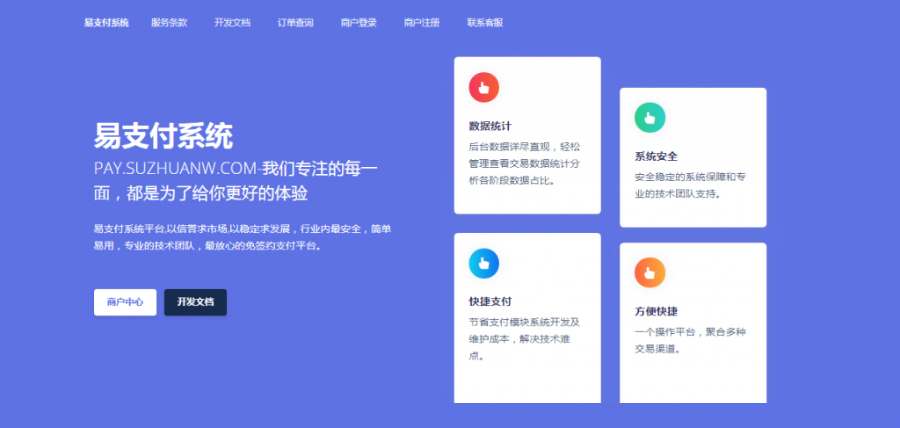900x428 pixels.
Task: Click the red thumbs-up icon above 数据统计
Action: click(484, 87)
